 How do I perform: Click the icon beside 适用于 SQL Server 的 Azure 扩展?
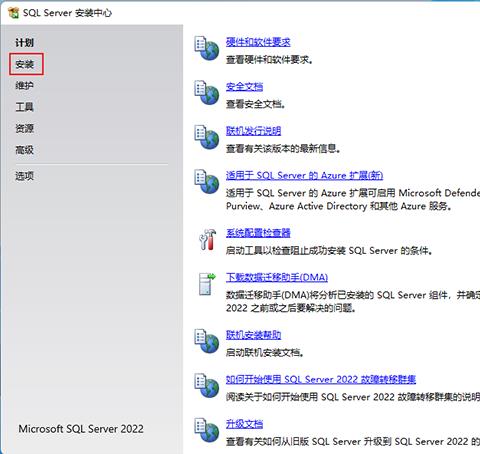(x=207, y=181)
